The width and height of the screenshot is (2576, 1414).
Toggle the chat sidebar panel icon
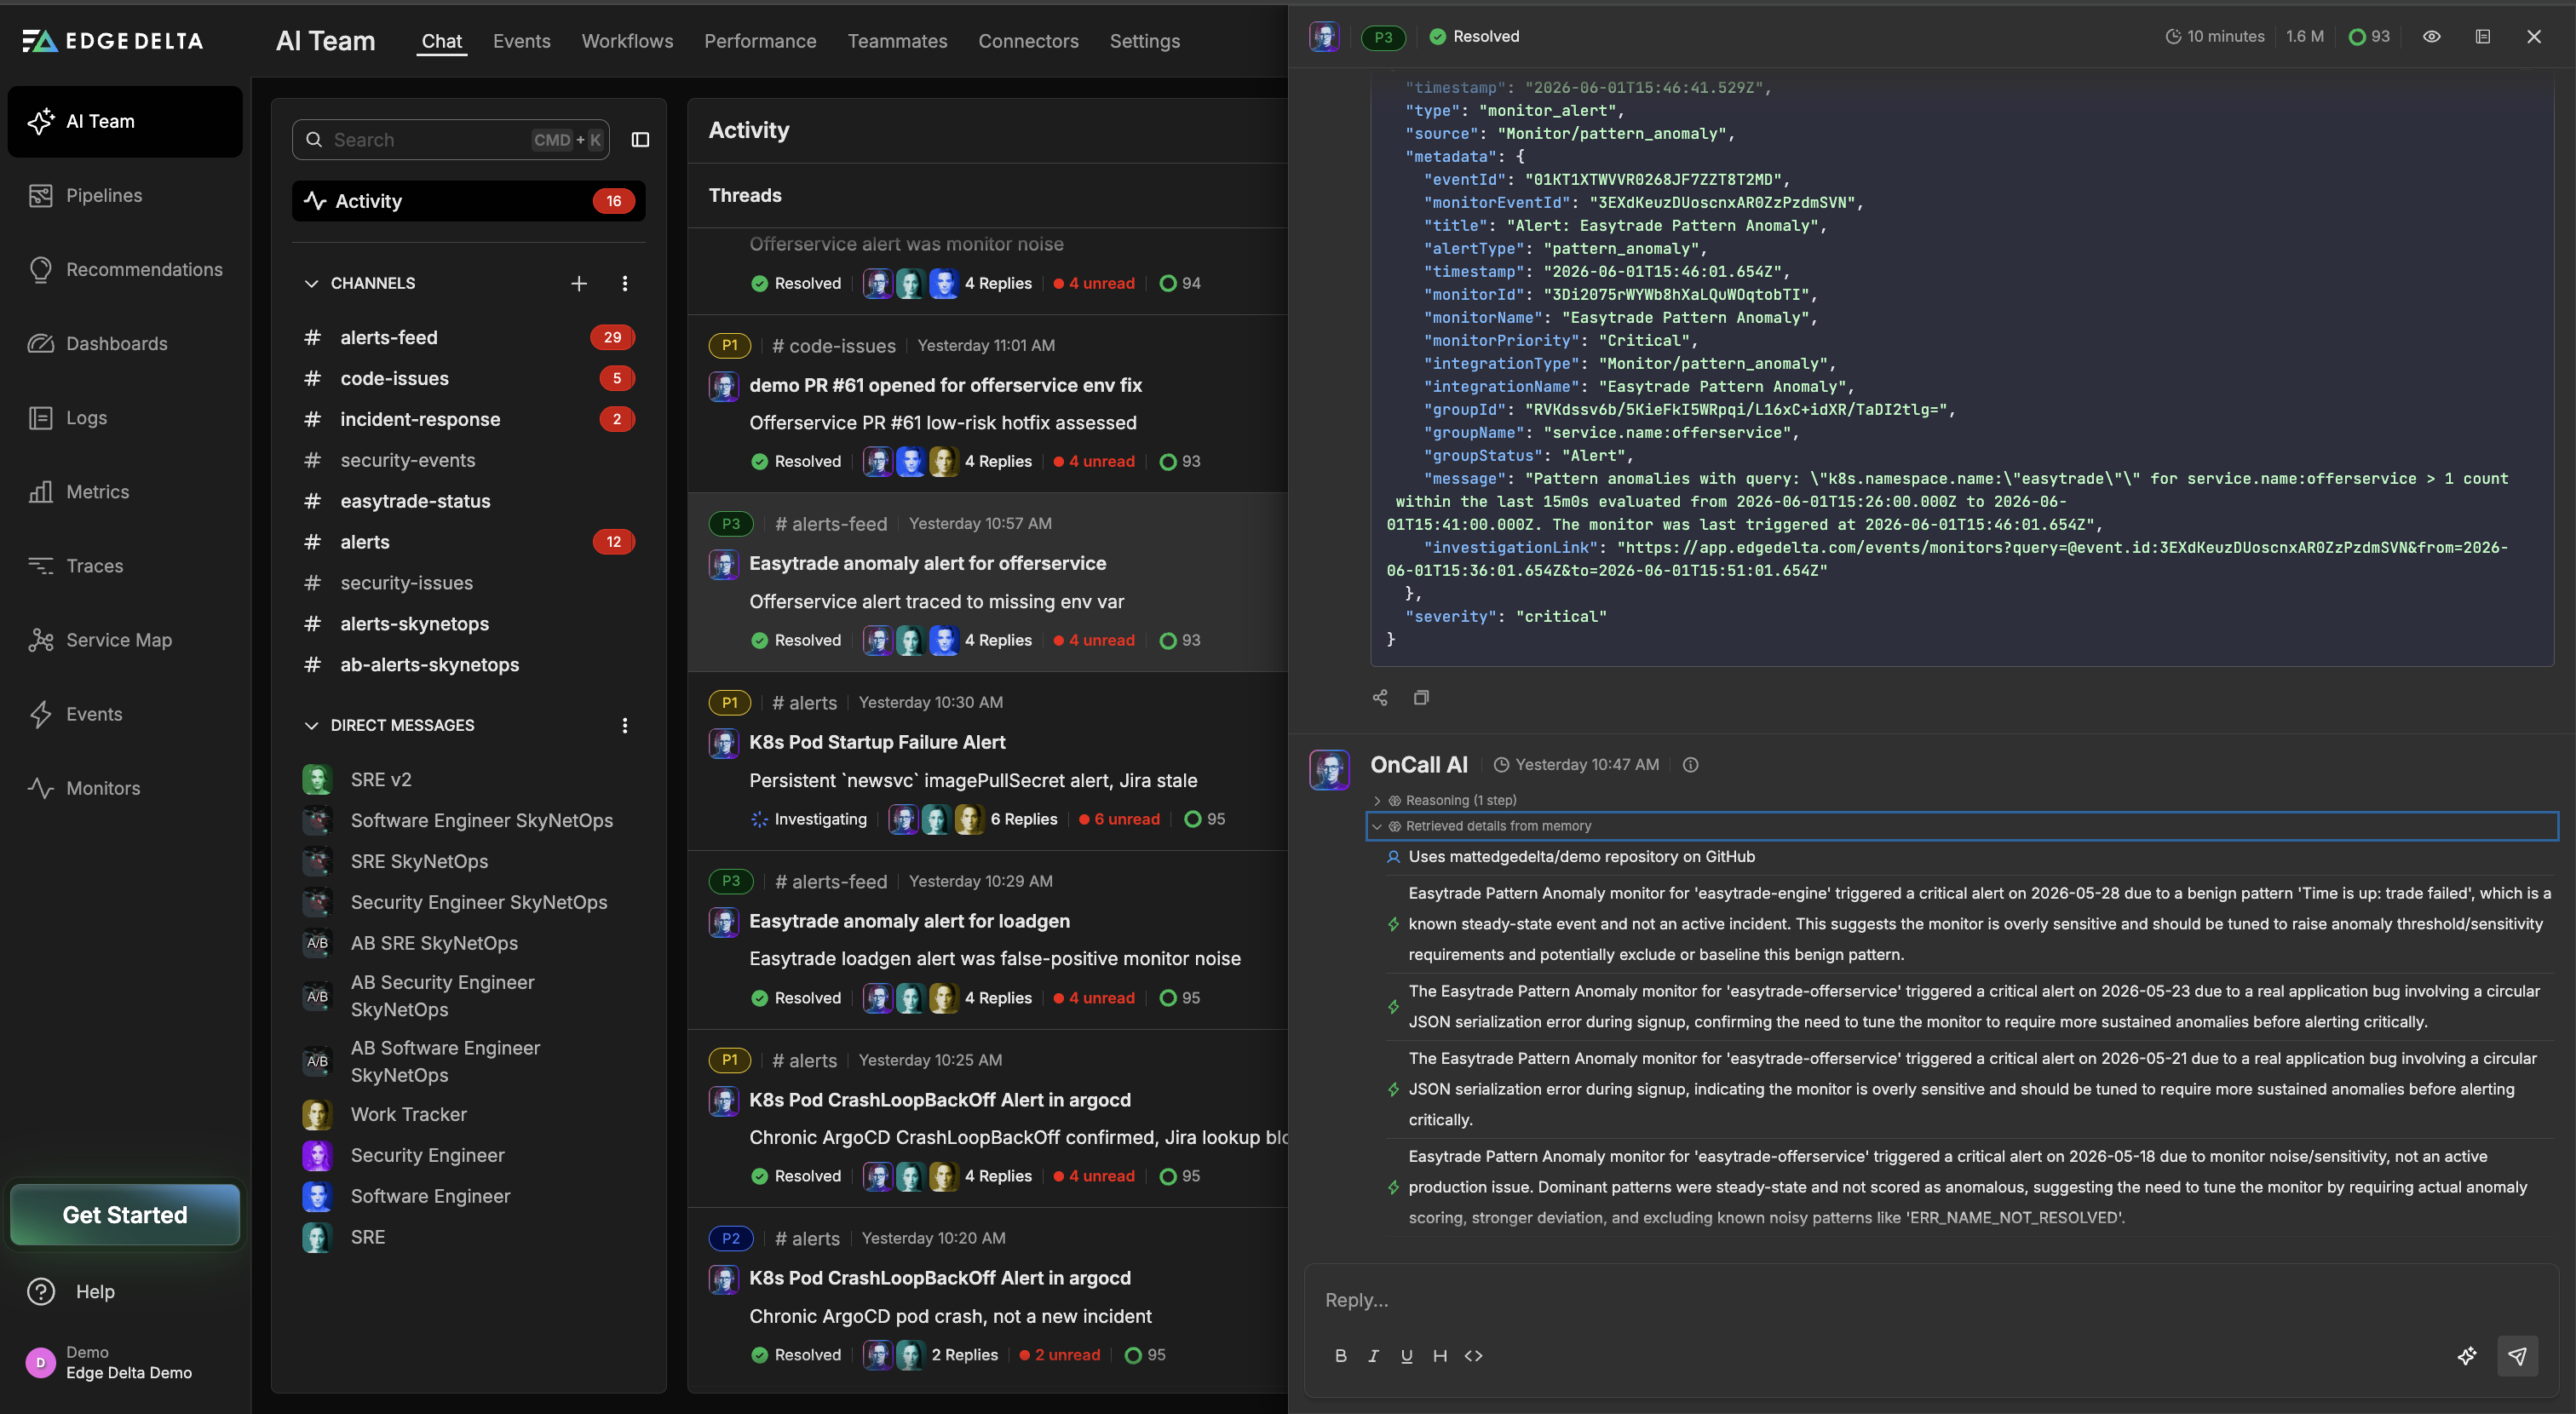[x=640, y=140]
